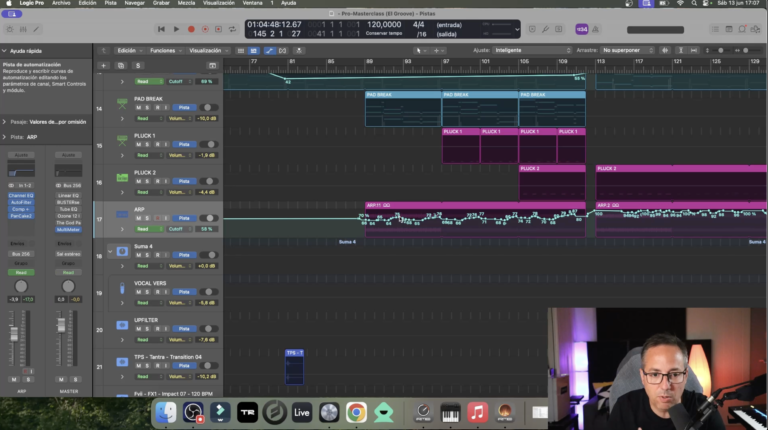The image size is (768, 430).
Task: Open Ableton Live from the dock
Action: [x=301, y=412]
